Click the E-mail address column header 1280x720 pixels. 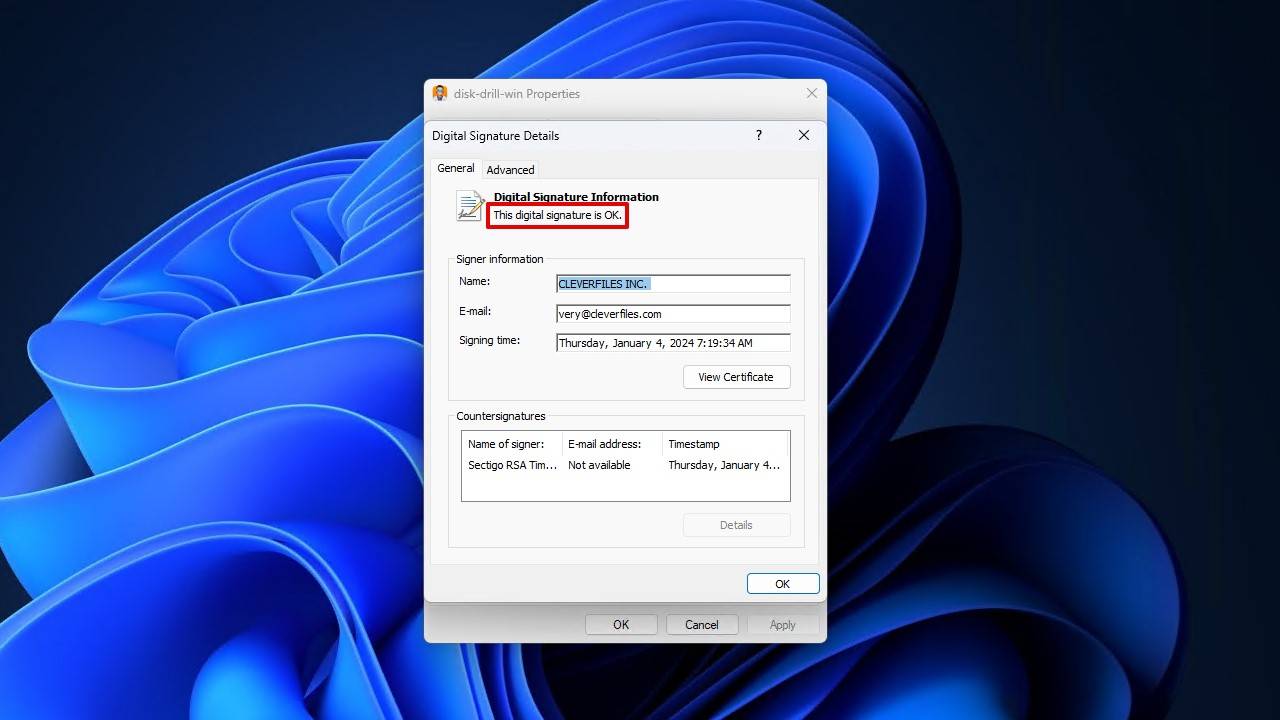(611, 444)
